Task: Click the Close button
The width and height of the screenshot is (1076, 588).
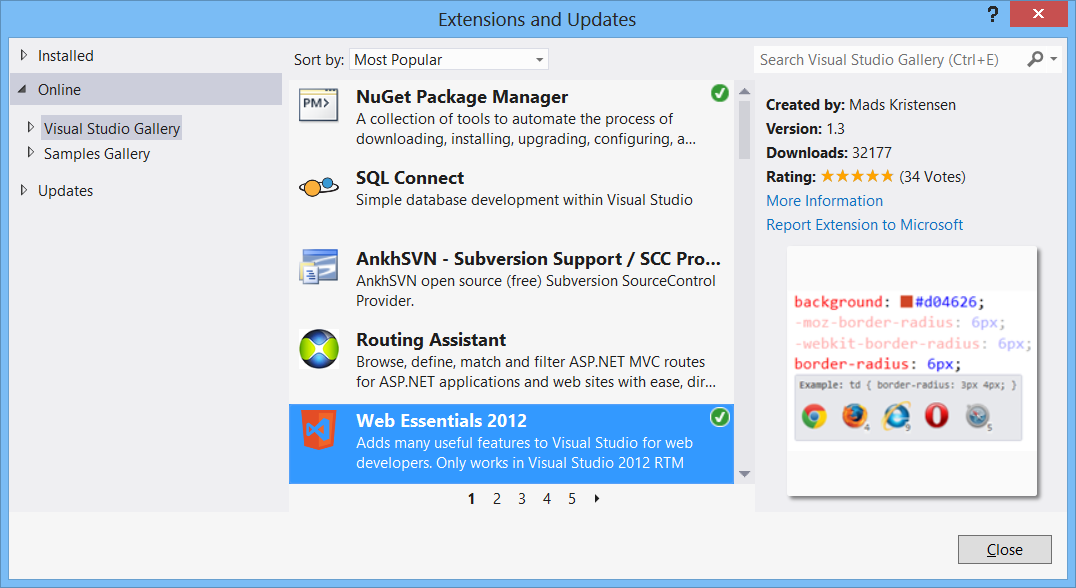Action: pos(1005,550)
